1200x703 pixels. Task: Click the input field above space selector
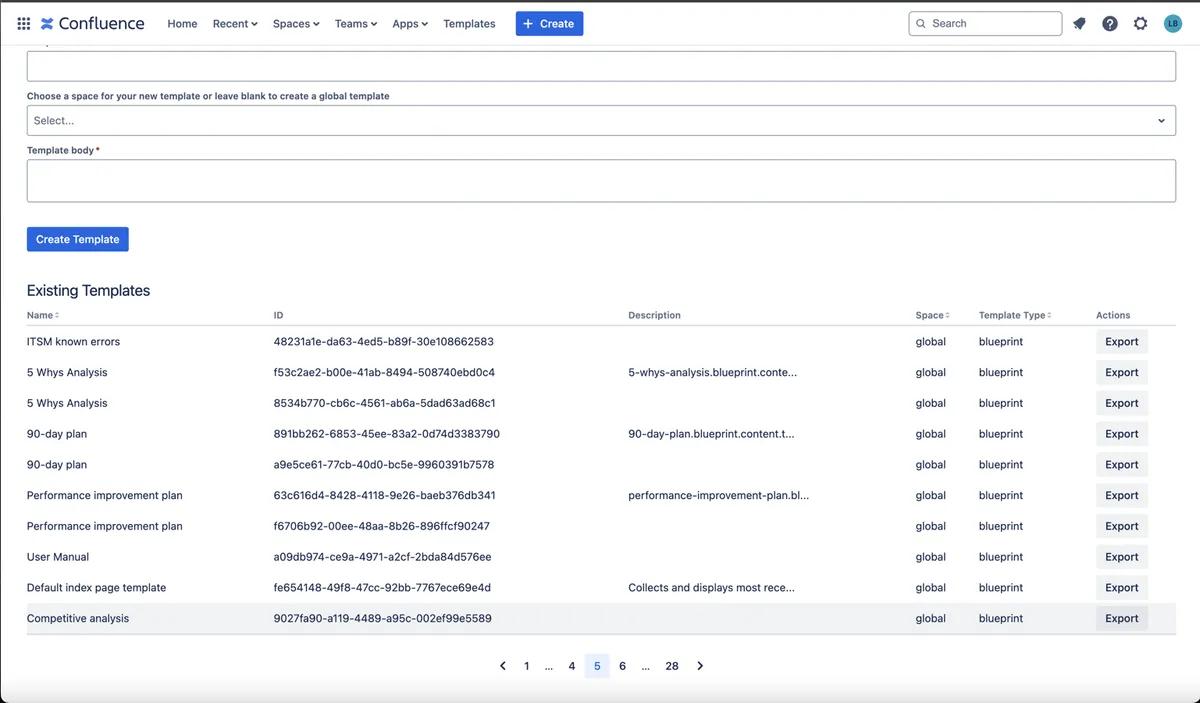point(601,66)
